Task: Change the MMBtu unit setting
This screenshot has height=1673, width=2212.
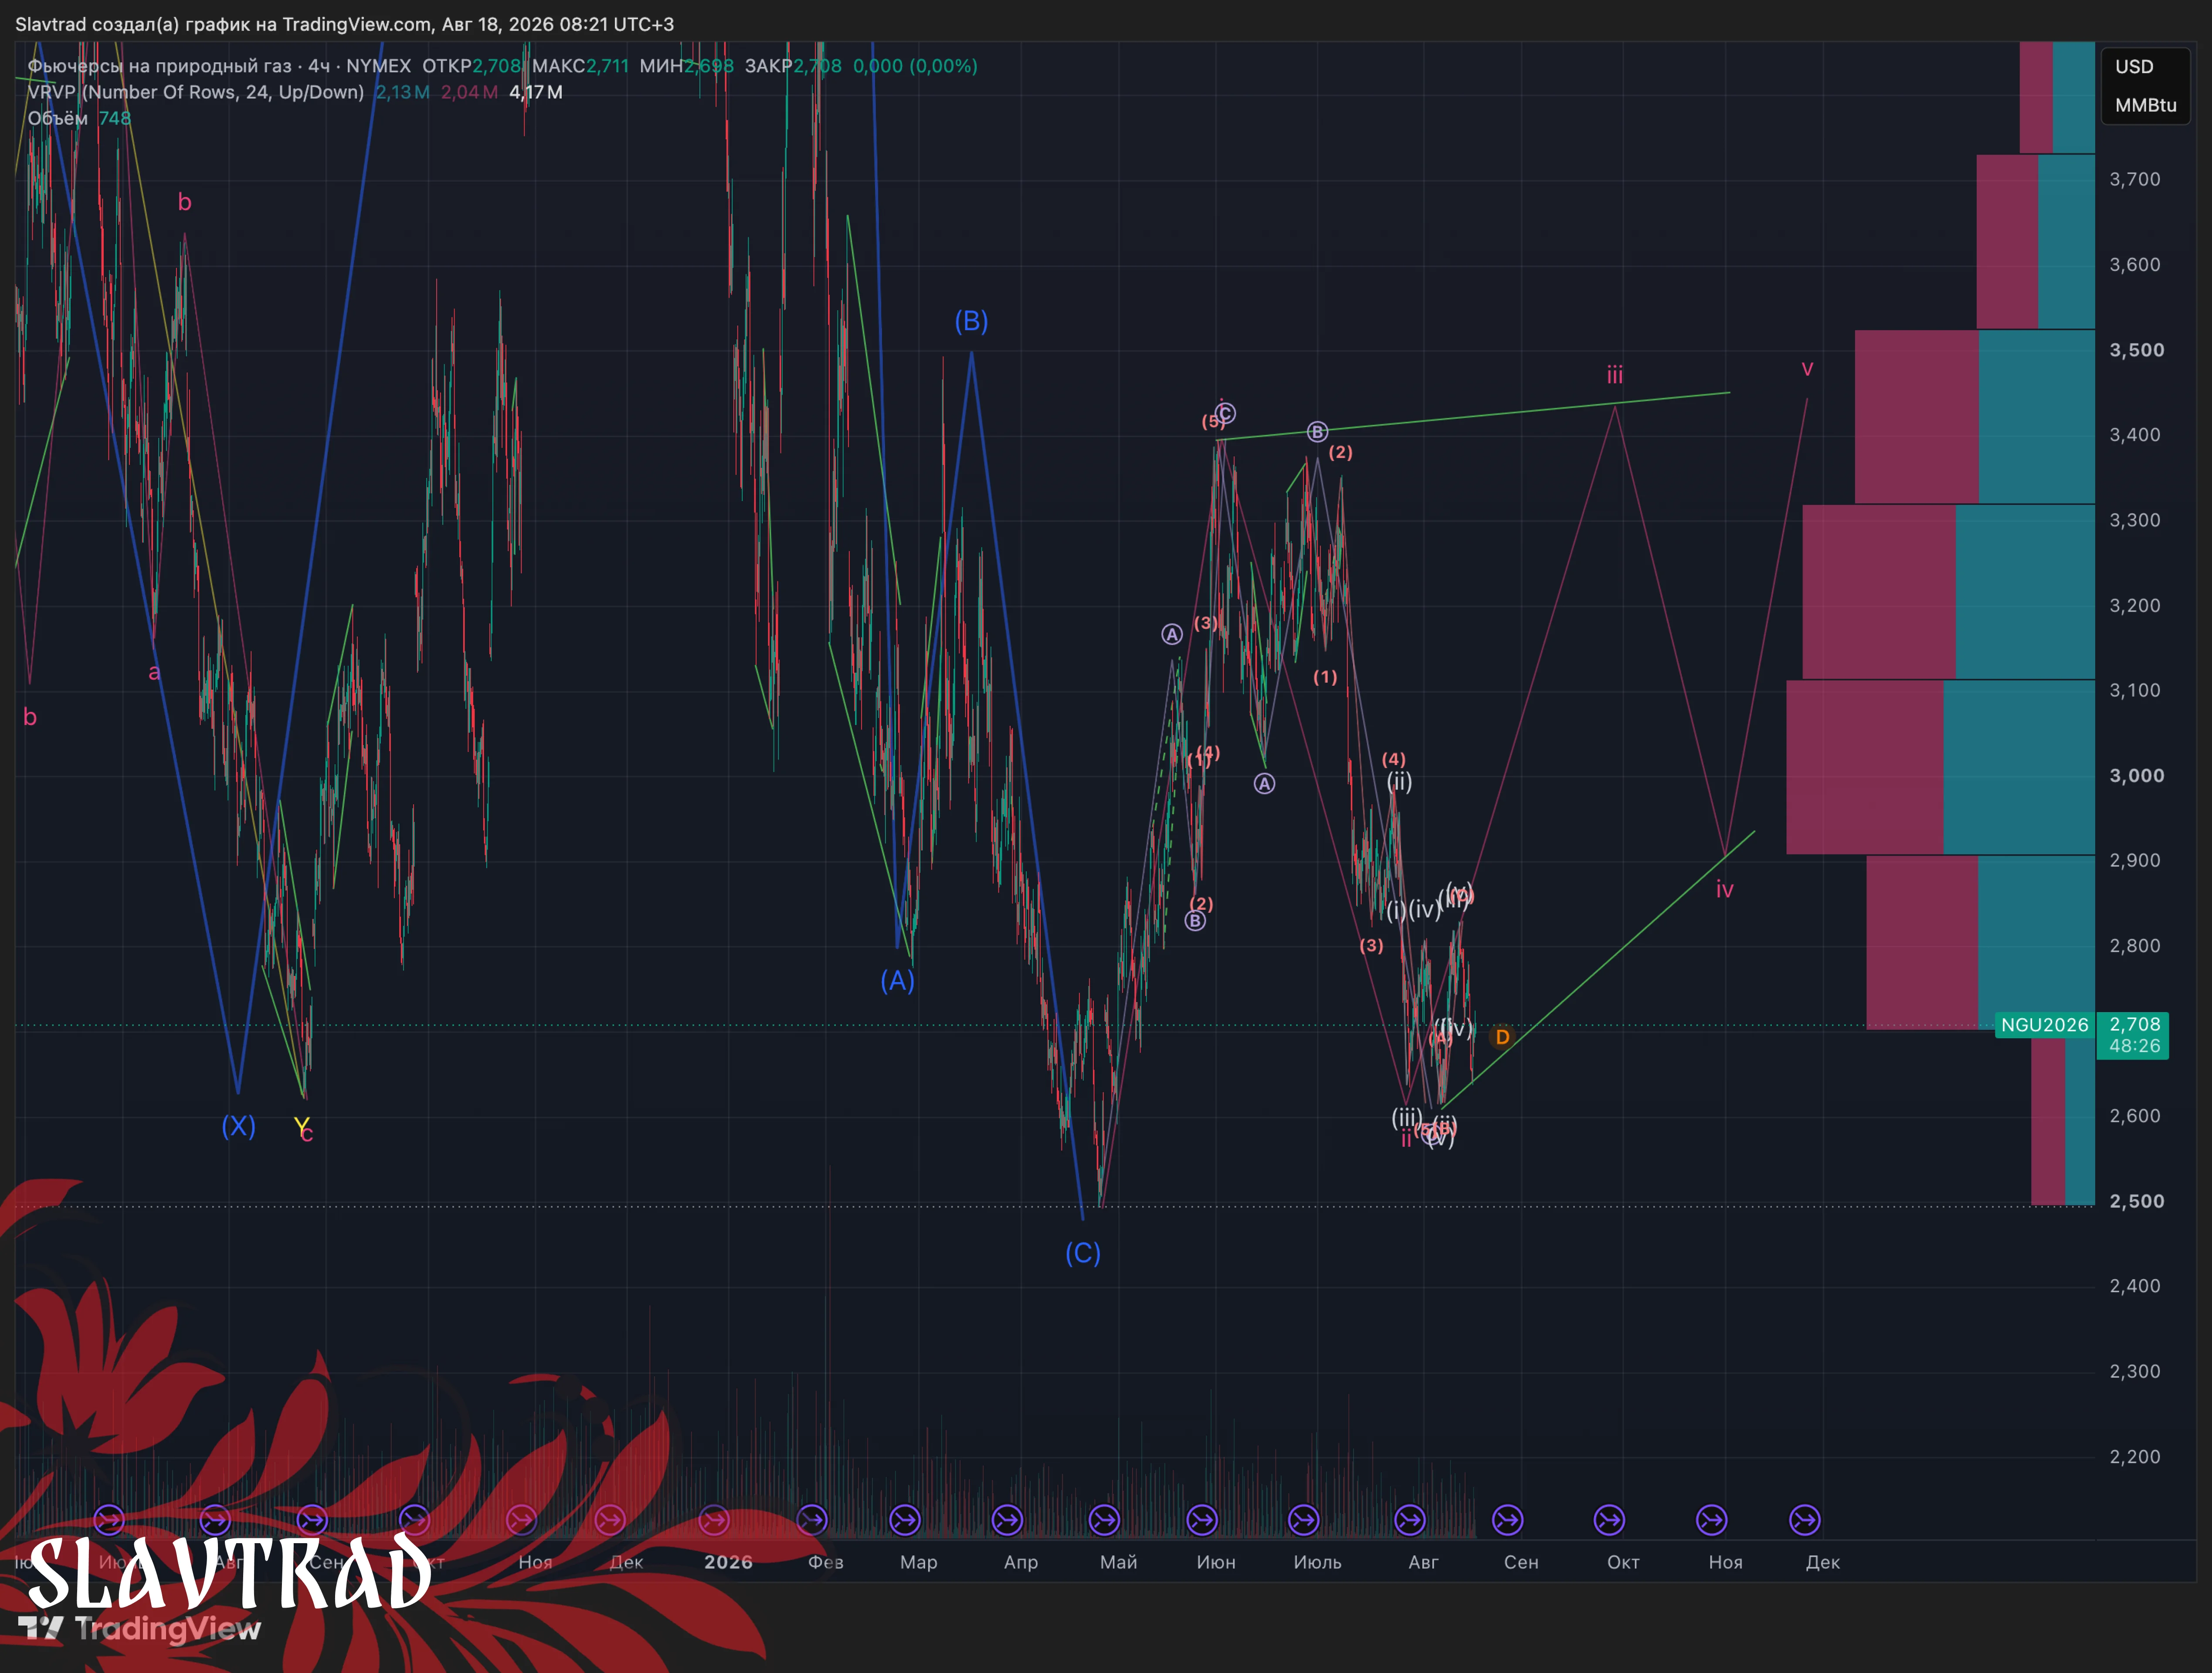Action: tap(2146, 105)
